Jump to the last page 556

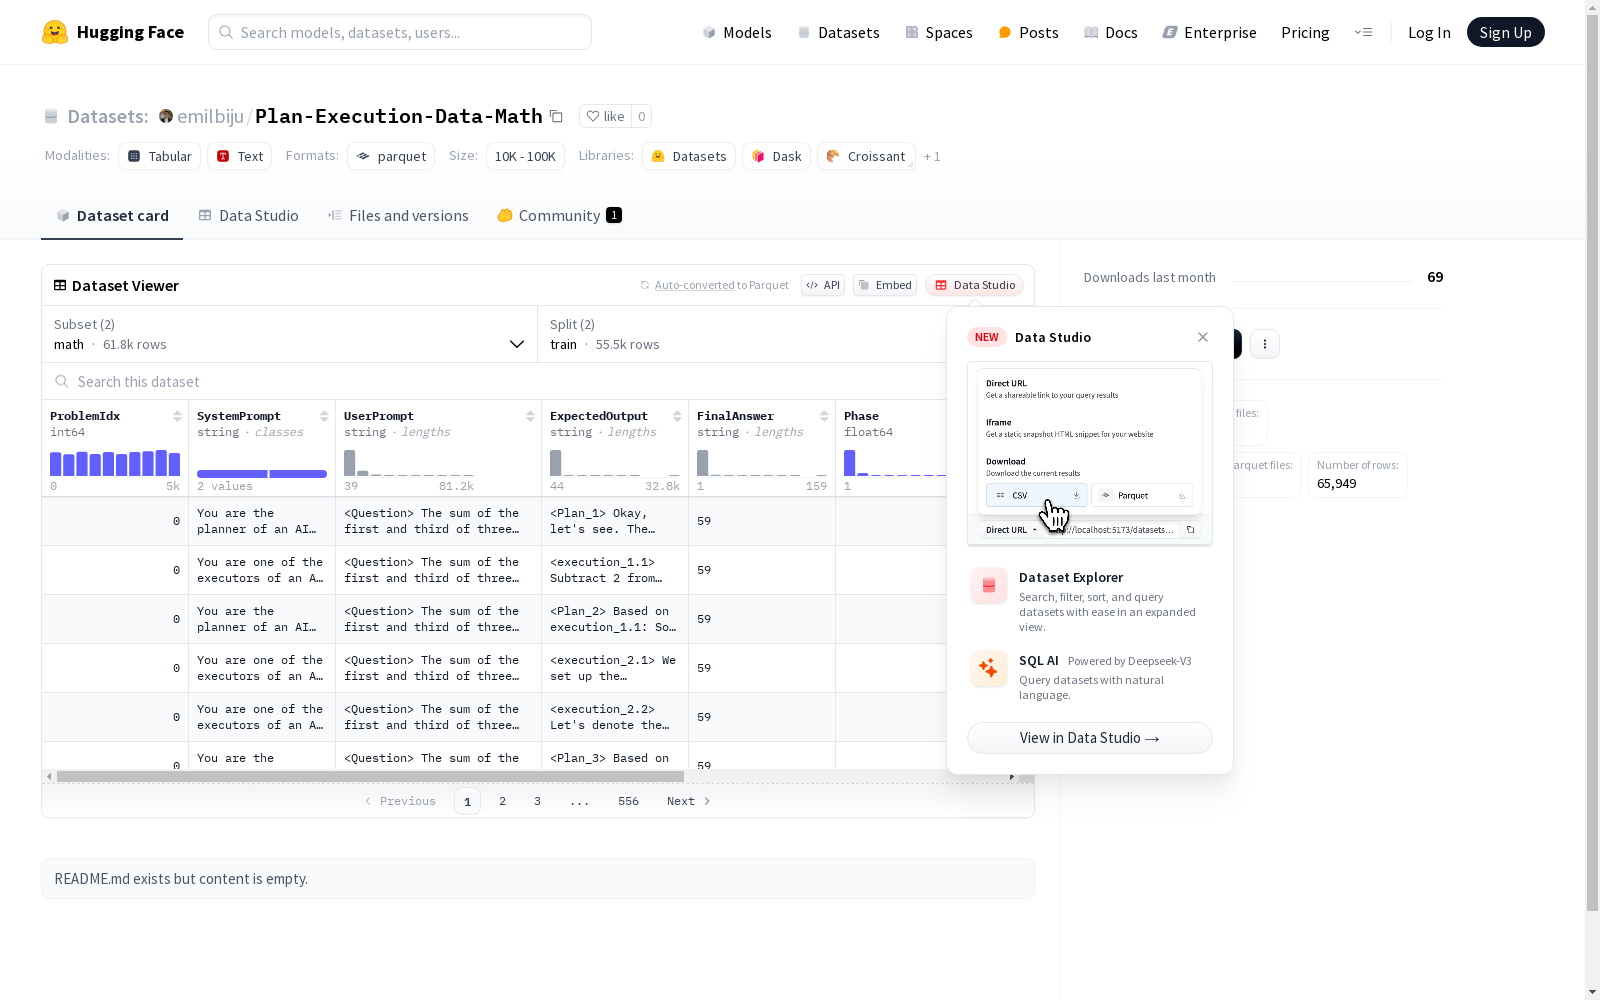pyautogui.click(x=628, y=801)
